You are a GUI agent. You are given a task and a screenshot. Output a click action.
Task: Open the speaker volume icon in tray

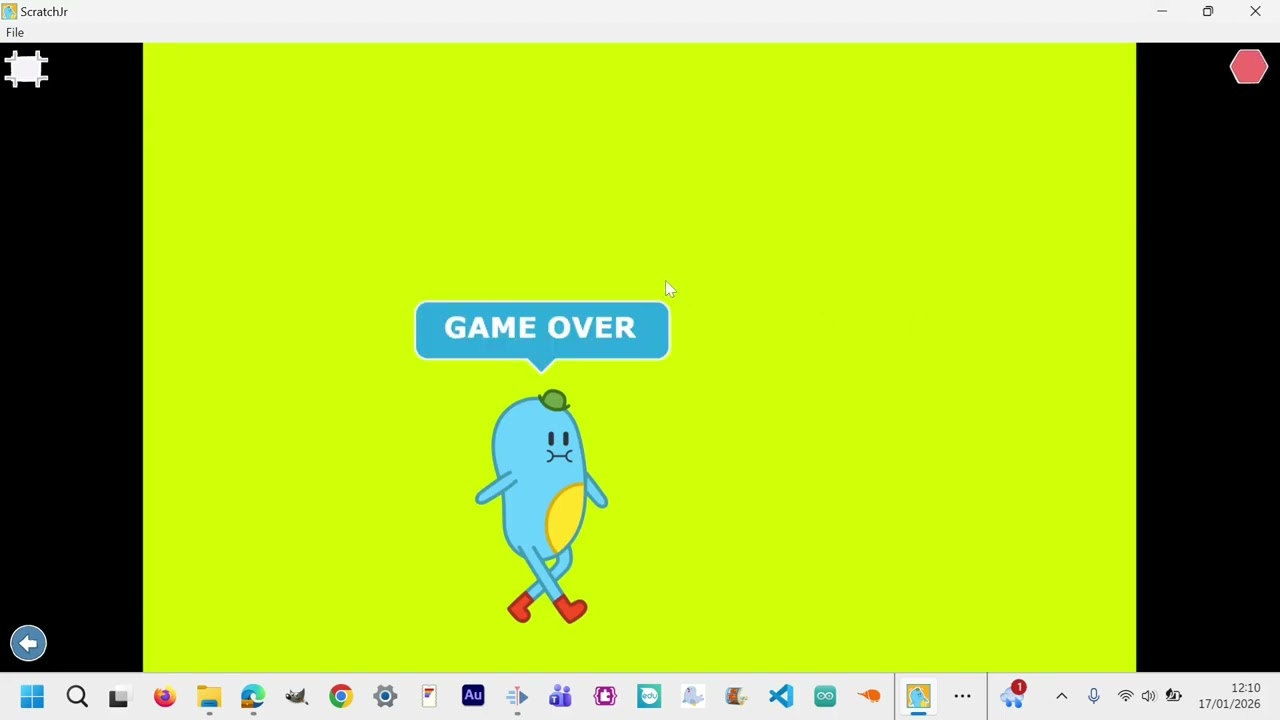click(1149, 696)
